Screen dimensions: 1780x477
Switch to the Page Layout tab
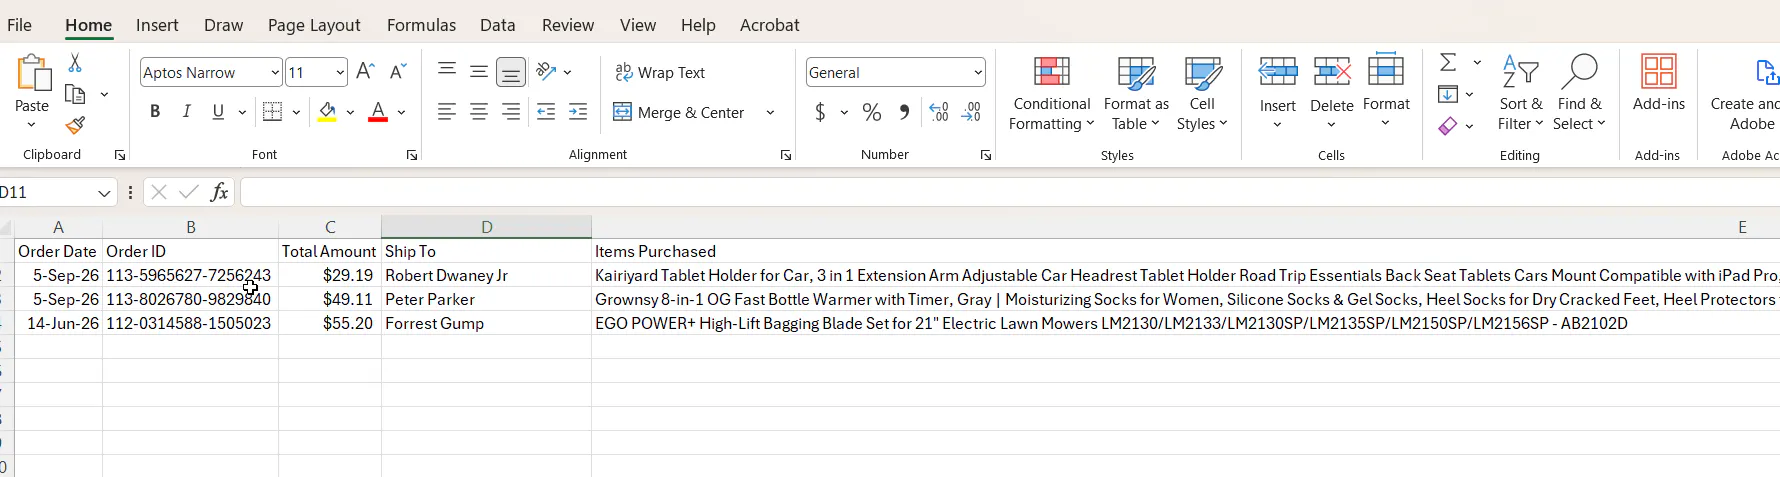314,25
